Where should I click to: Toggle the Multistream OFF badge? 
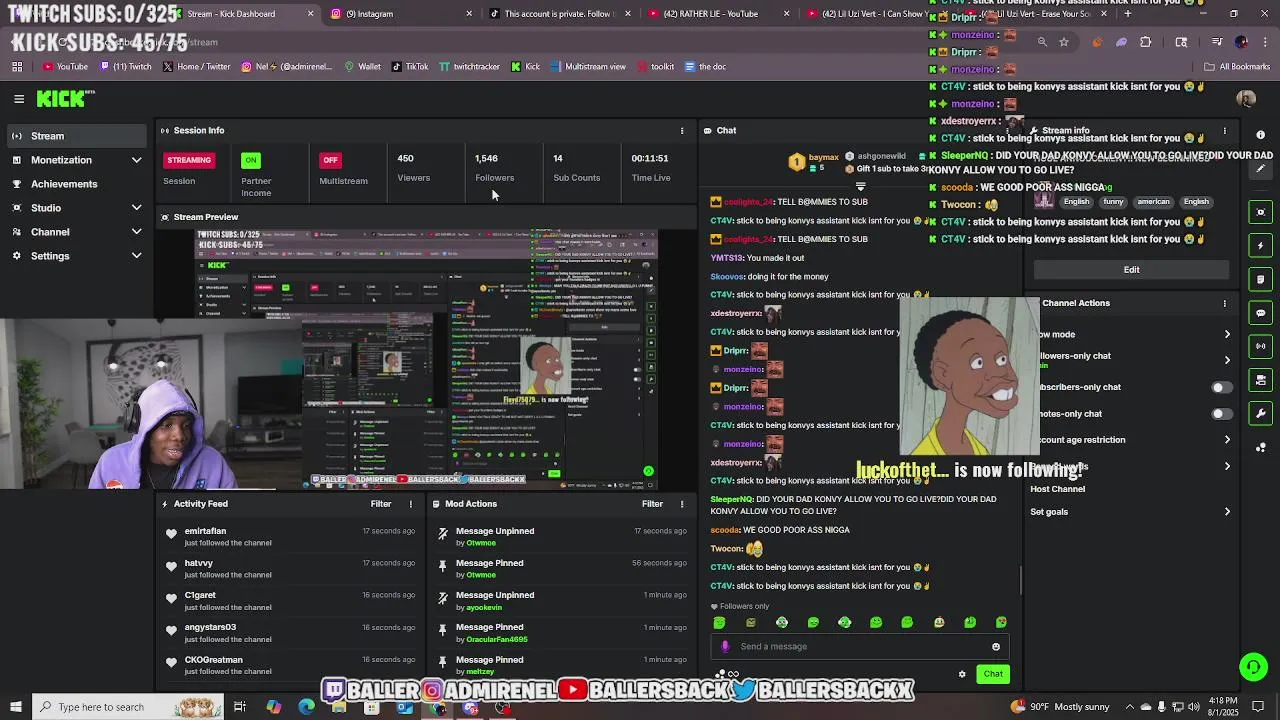(x=330, y=160)
